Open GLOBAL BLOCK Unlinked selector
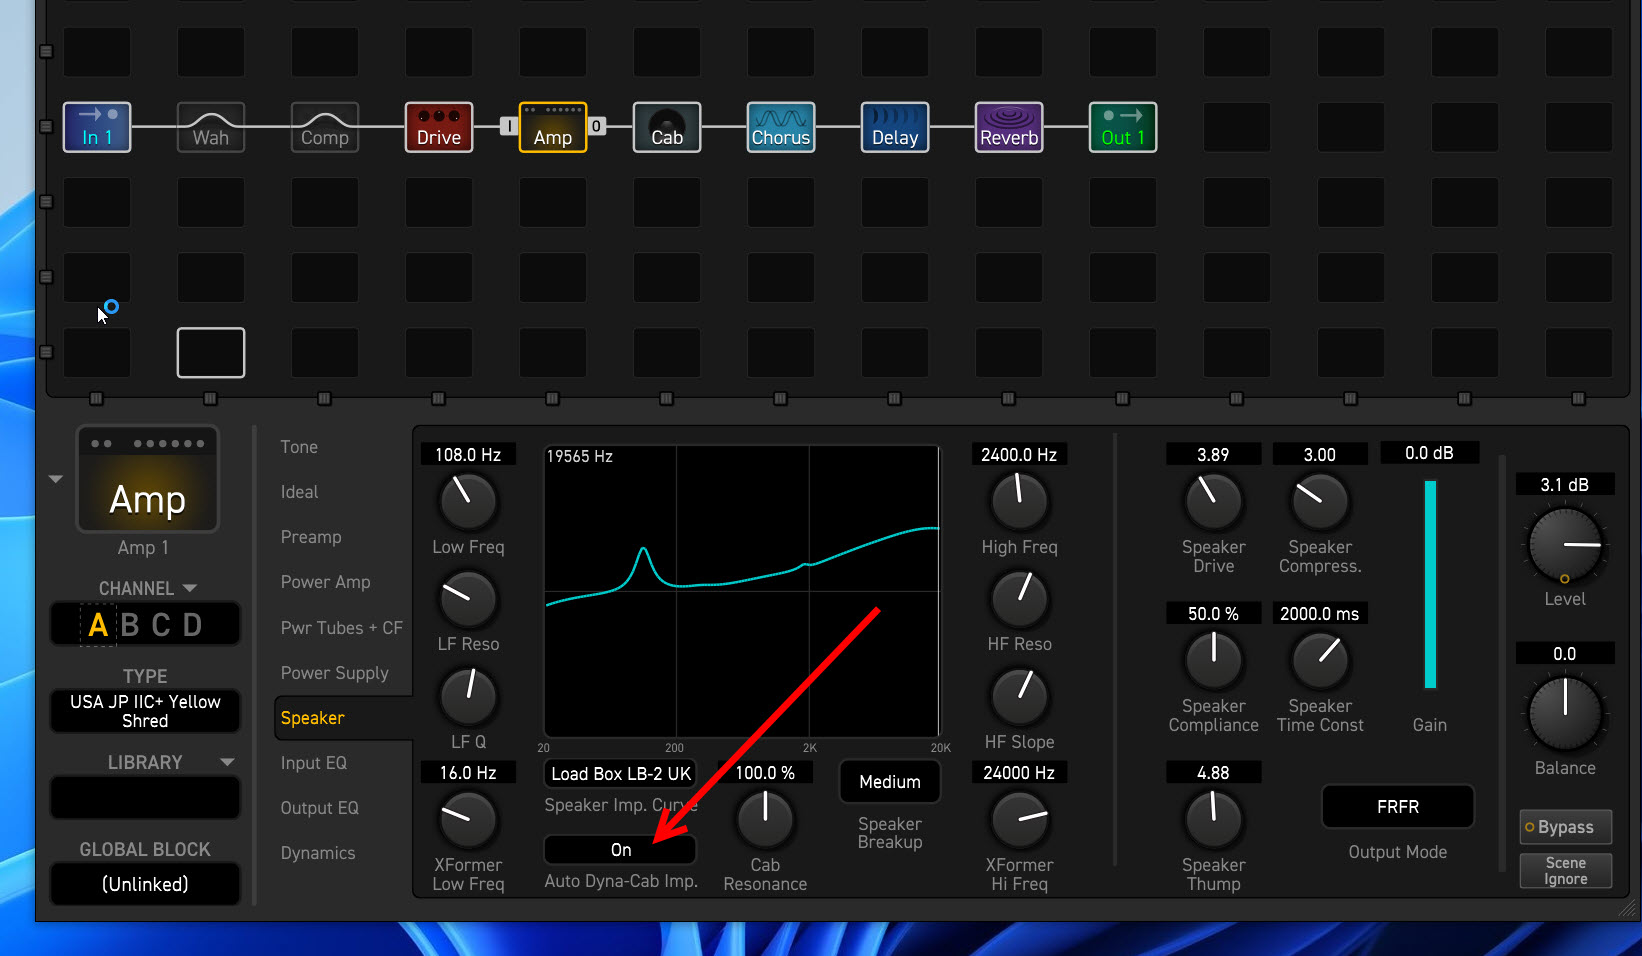The image size is (1642, 956). click(145, 884)
